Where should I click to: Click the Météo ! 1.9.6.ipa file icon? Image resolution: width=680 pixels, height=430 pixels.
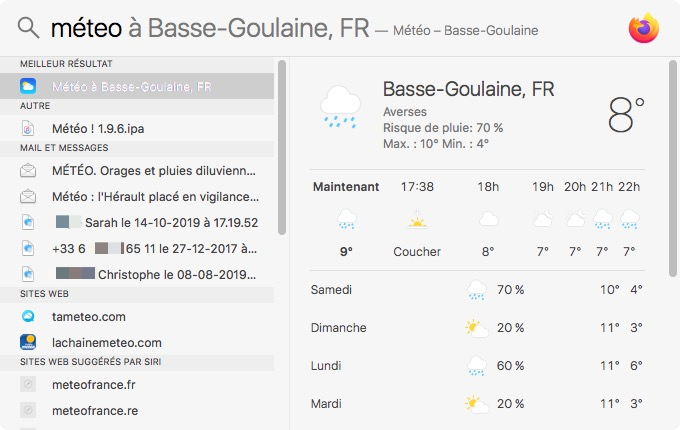tap(28, 128)
